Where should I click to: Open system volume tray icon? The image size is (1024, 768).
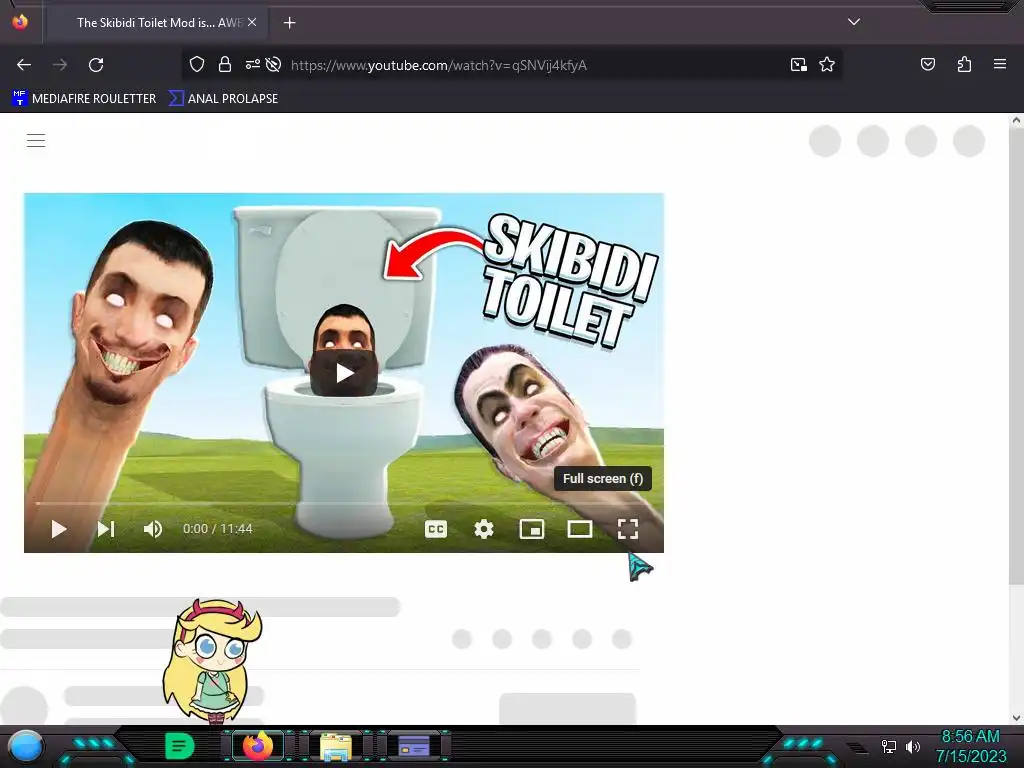pyautogui.click(x=913, y=746)
